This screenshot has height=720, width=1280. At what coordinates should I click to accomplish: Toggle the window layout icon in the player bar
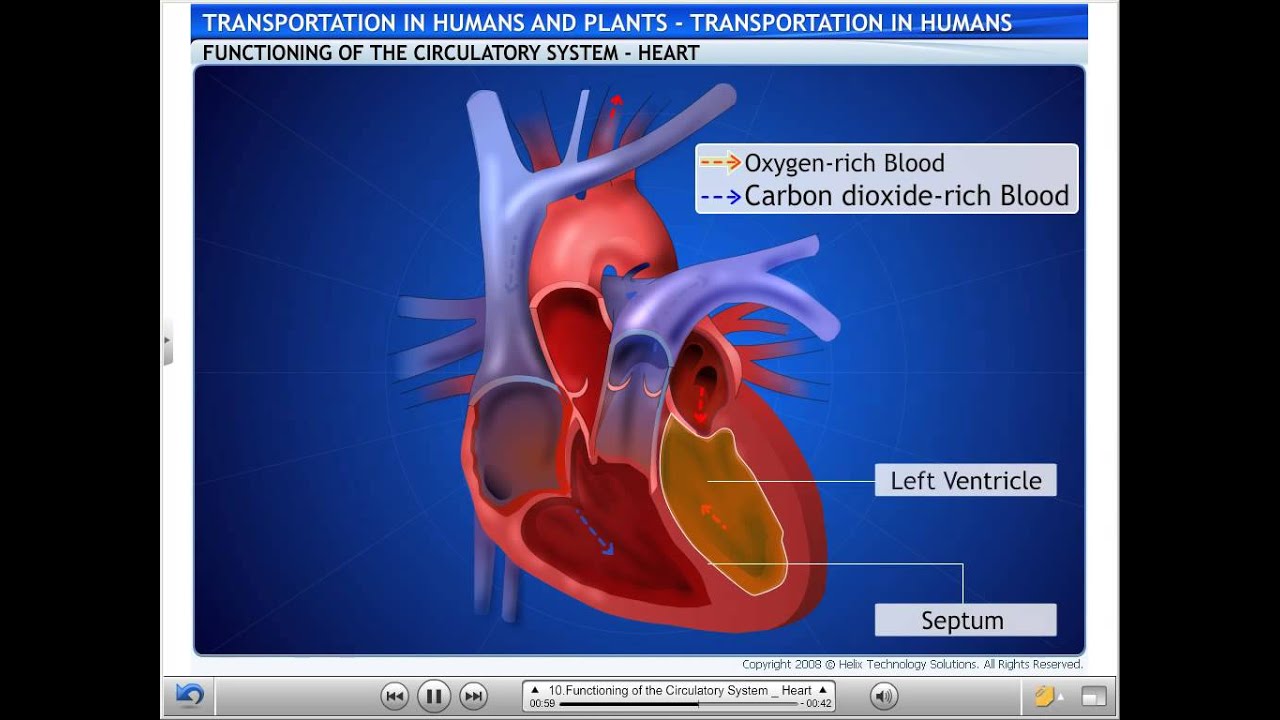coord(1092,697)
